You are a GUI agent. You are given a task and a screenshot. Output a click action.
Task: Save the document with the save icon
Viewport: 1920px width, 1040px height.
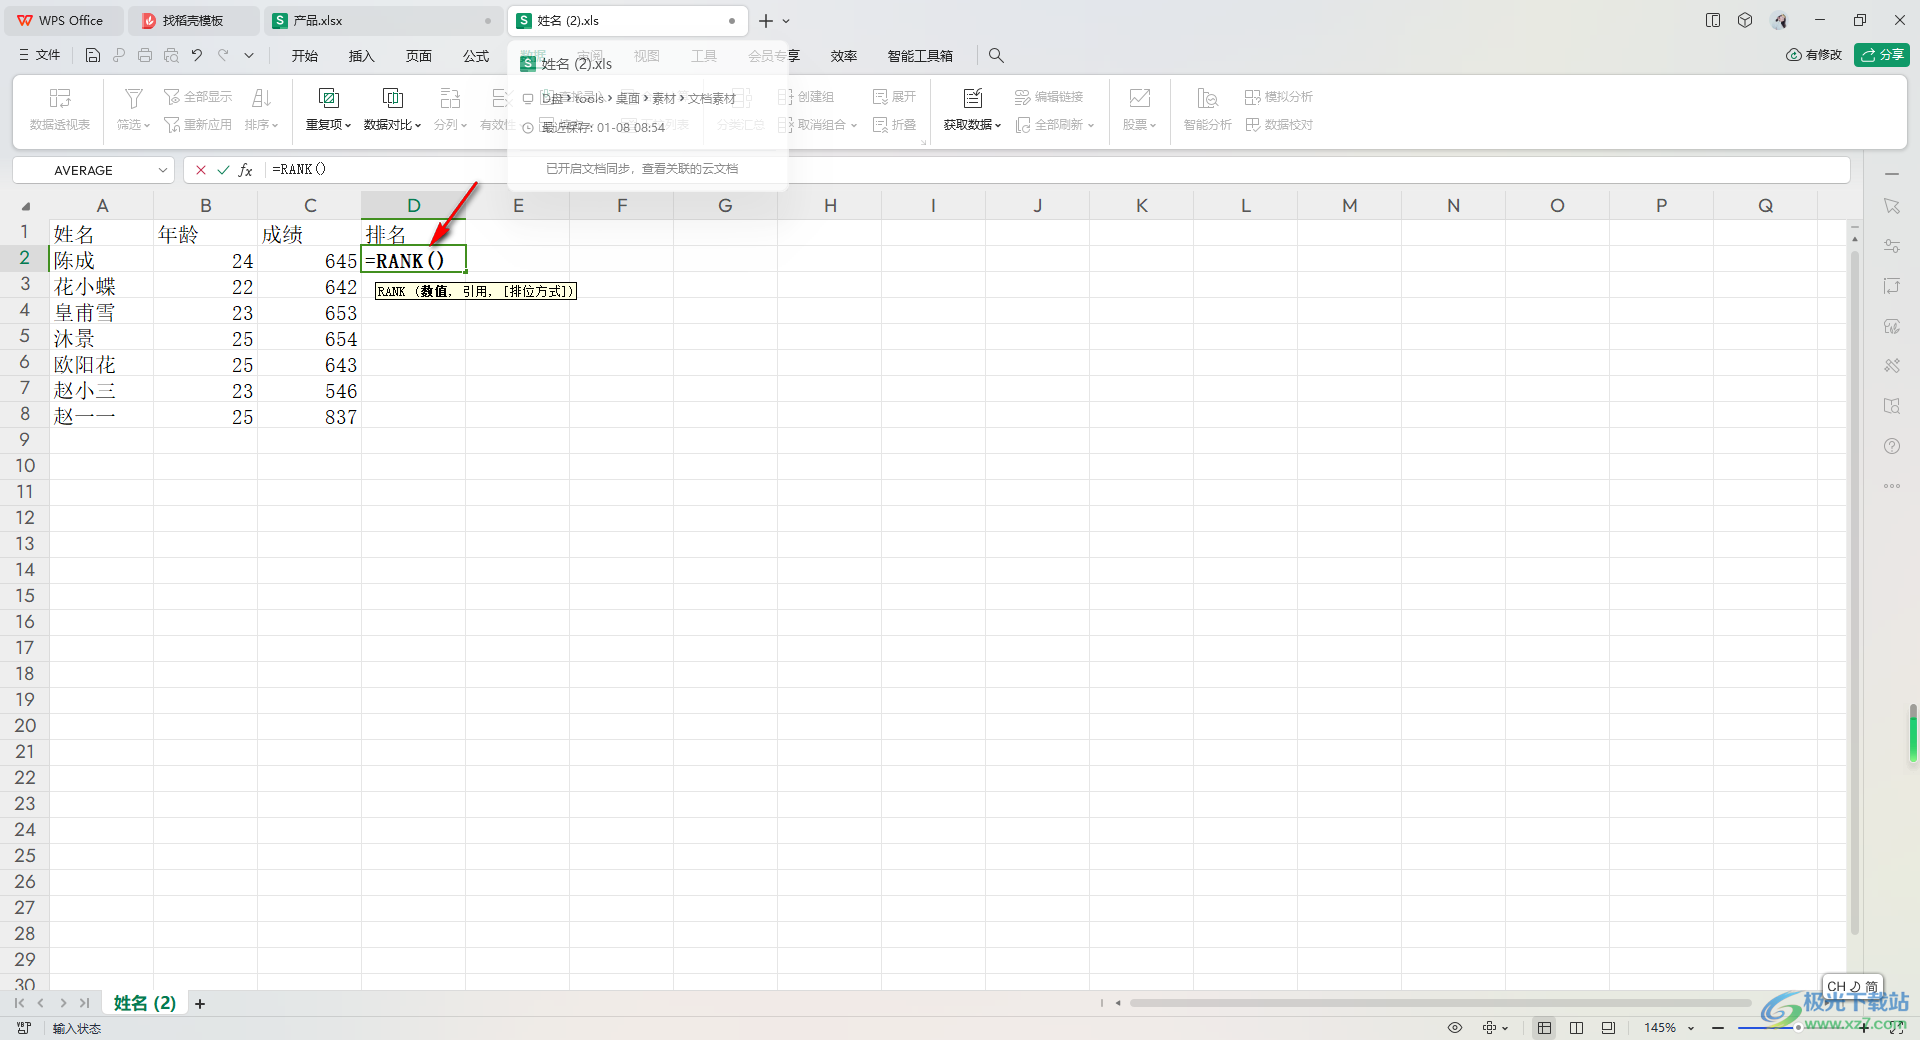pos(93,56)
